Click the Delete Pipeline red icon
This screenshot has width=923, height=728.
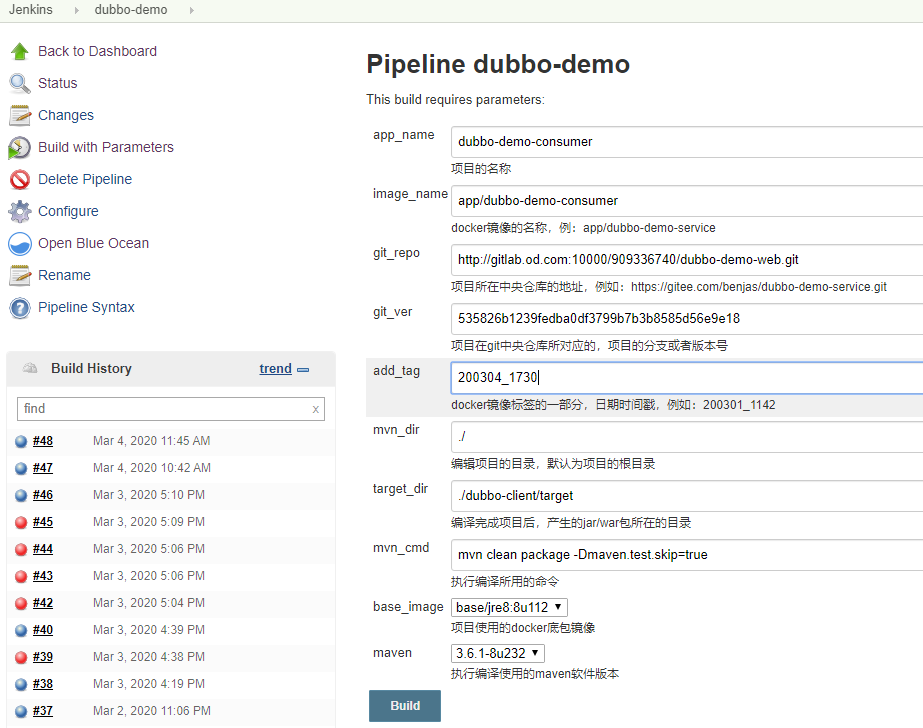pyautogui.click(x=20, y=179)
